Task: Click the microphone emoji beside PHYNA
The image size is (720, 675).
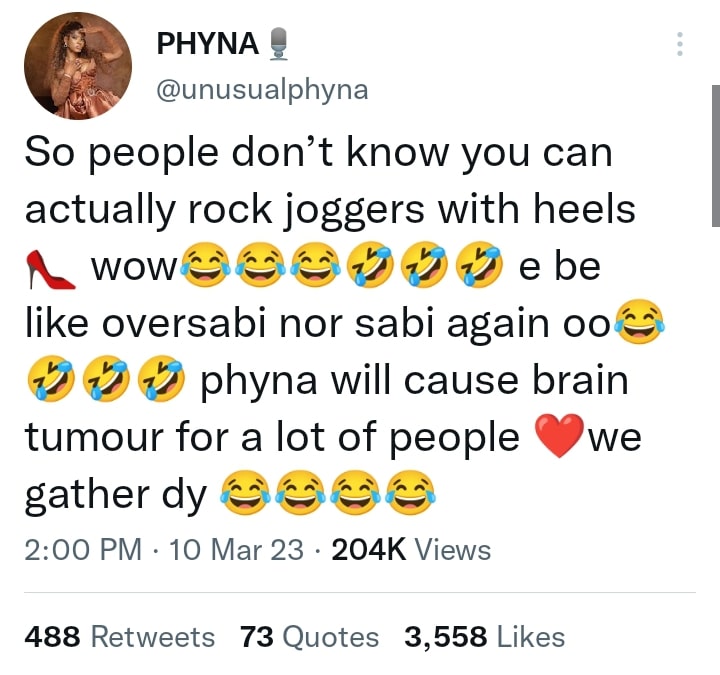Action: [277, 44]
